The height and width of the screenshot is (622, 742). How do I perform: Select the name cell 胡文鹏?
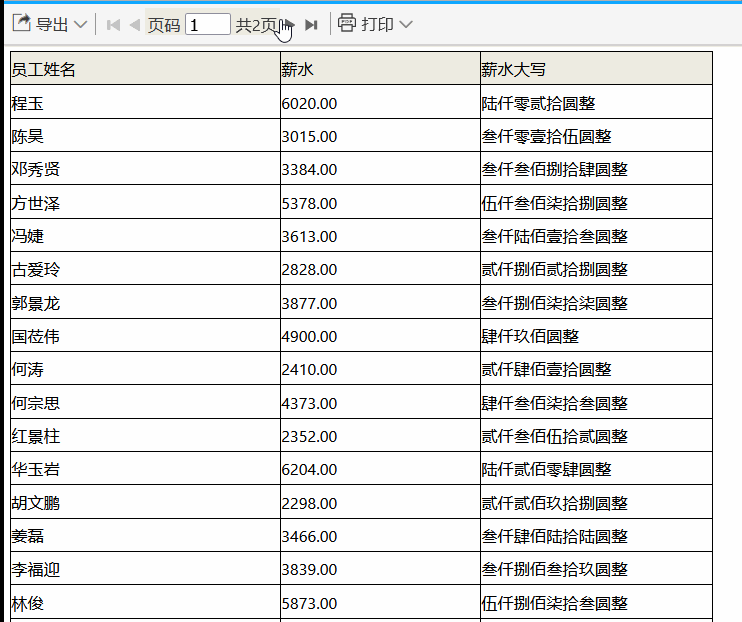pyautogui.click(x=145, y=502)
